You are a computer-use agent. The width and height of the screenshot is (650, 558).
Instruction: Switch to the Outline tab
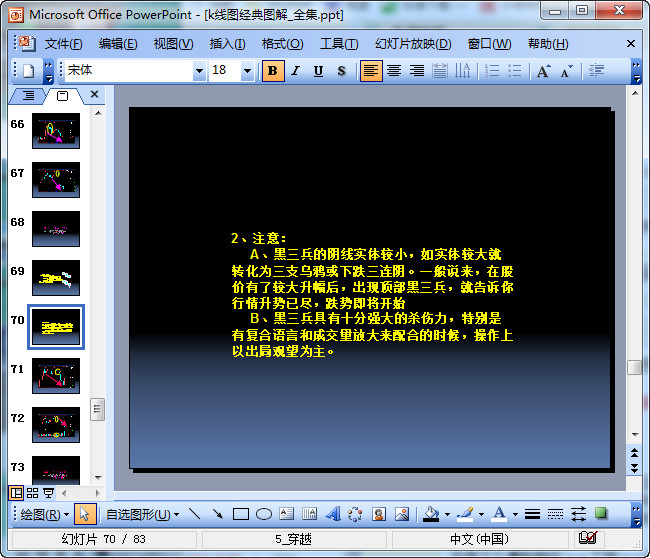pos(28,96)
